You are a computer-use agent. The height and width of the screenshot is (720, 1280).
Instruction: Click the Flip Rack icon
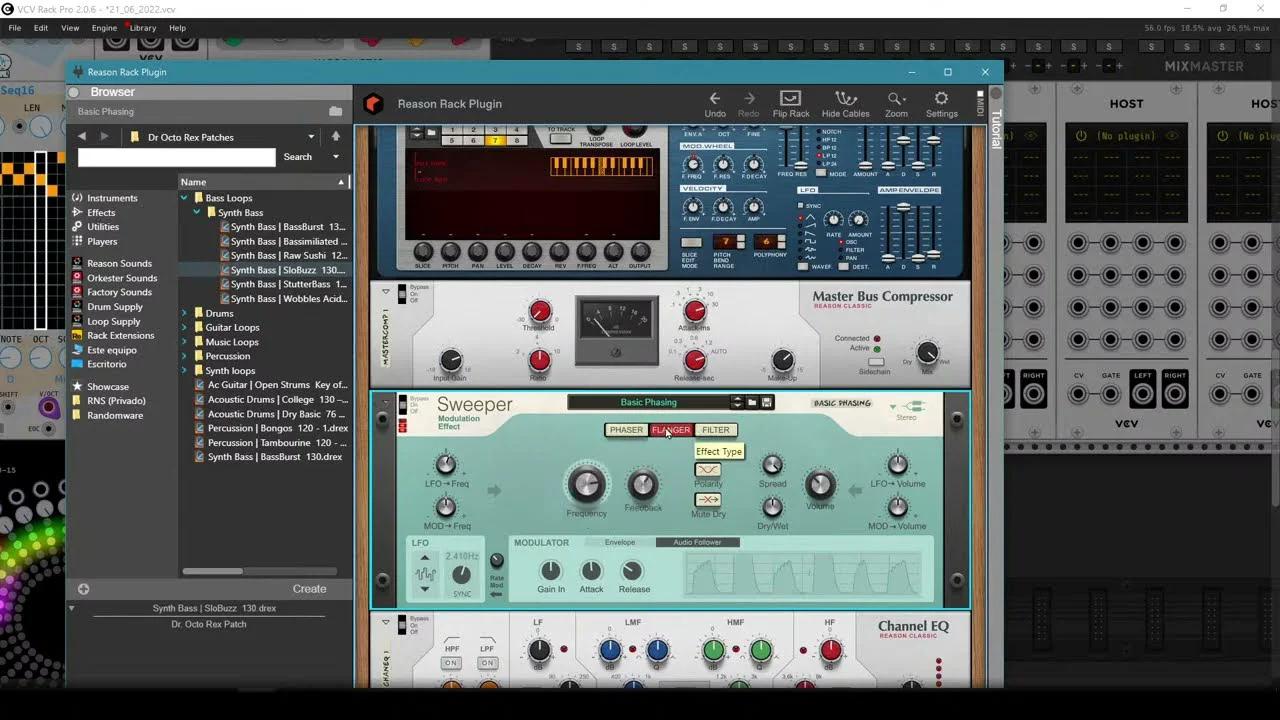[790, 99]
